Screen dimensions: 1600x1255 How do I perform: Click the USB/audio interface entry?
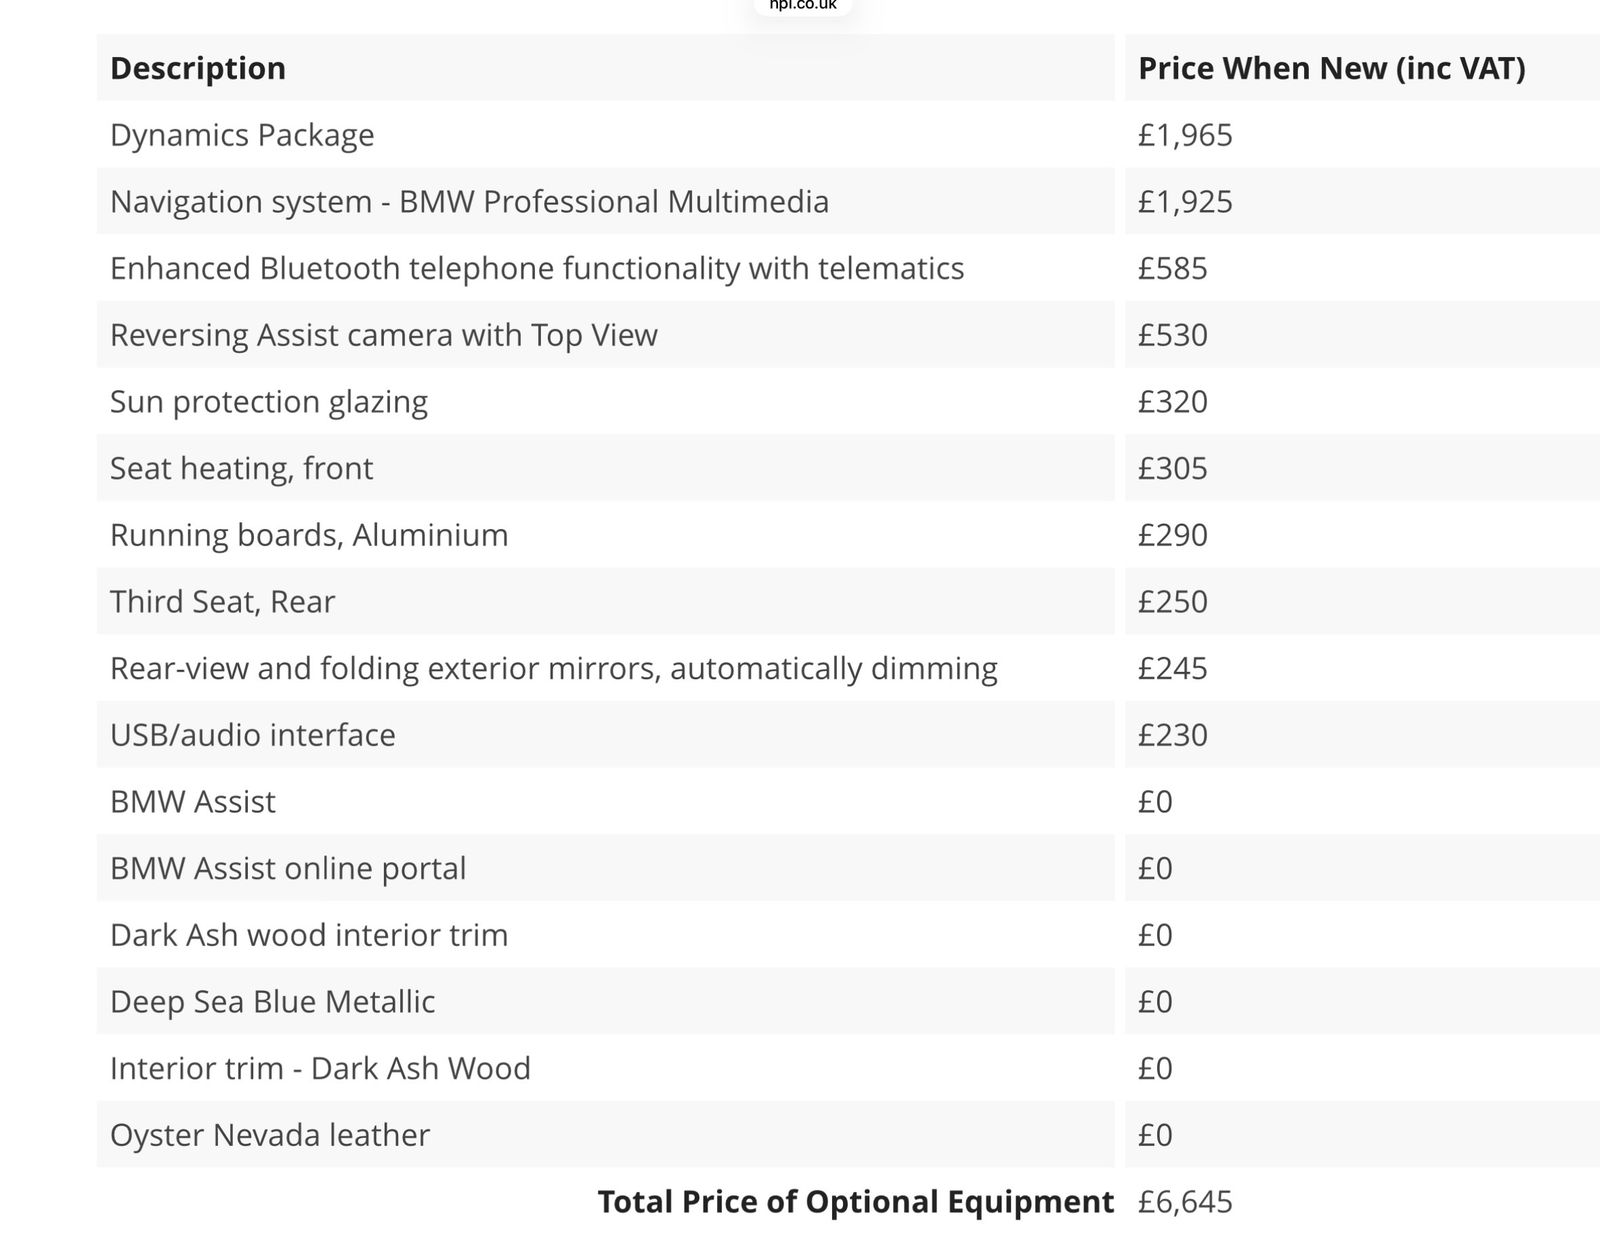(x=253, y=735)
